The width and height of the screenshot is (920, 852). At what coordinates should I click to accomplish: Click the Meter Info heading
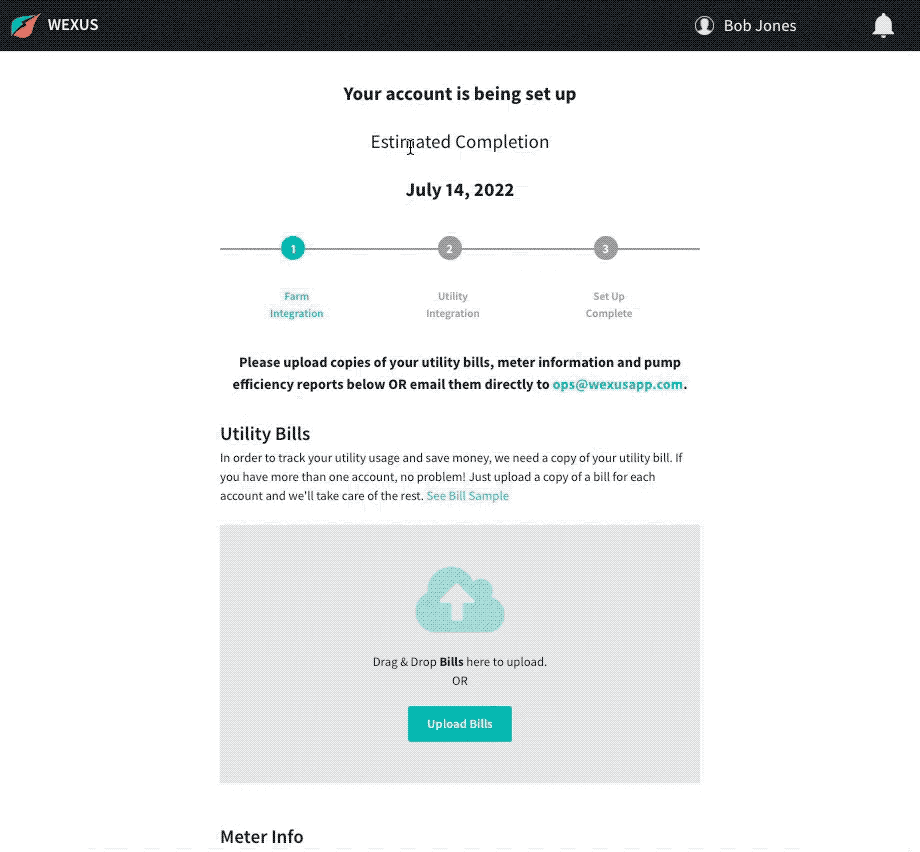(262, 836)
